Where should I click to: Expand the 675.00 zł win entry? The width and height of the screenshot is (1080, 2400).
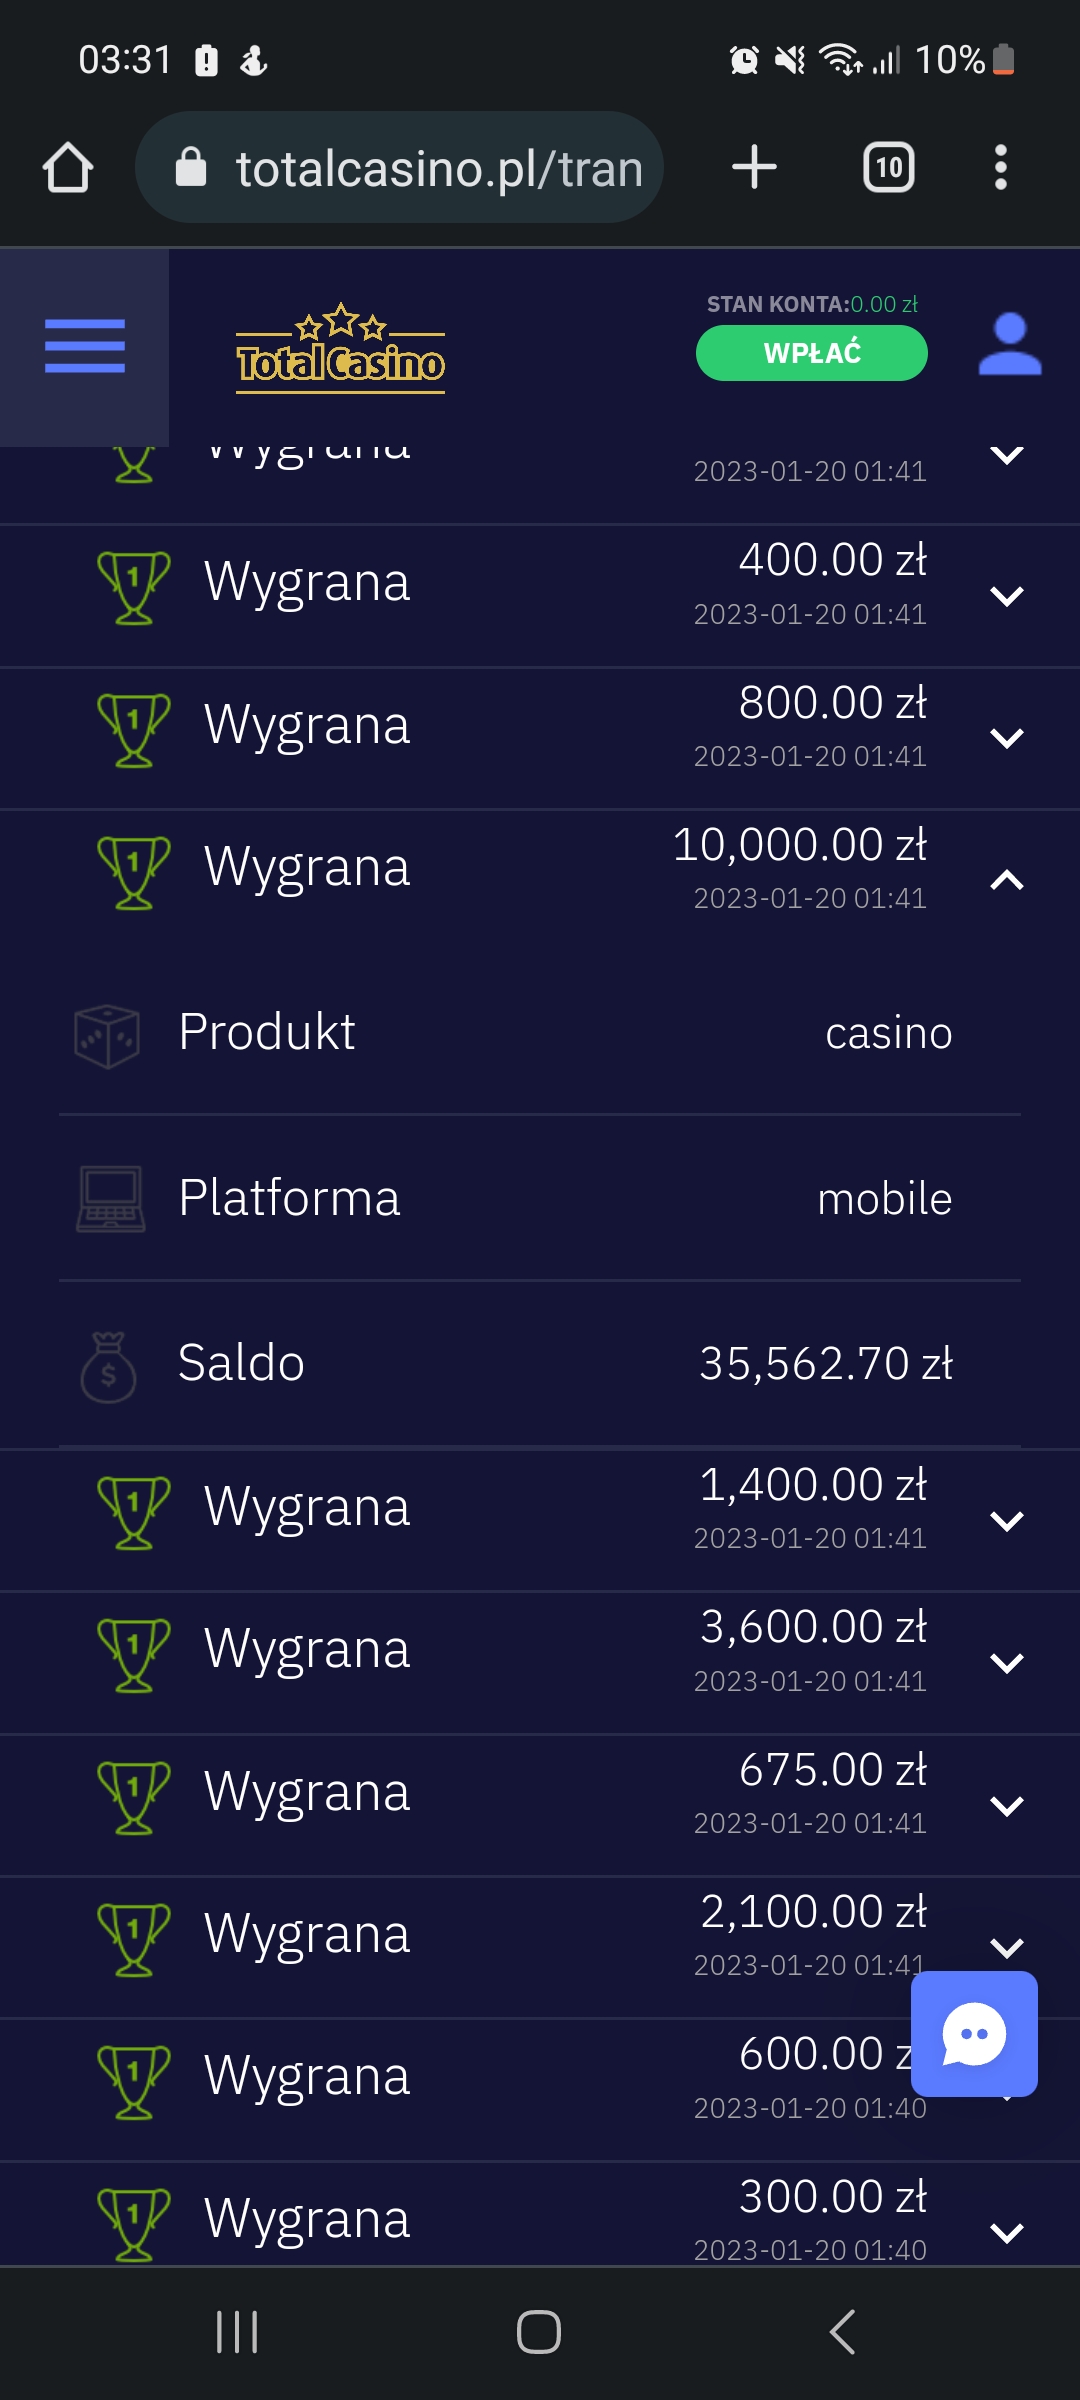1006,1806
